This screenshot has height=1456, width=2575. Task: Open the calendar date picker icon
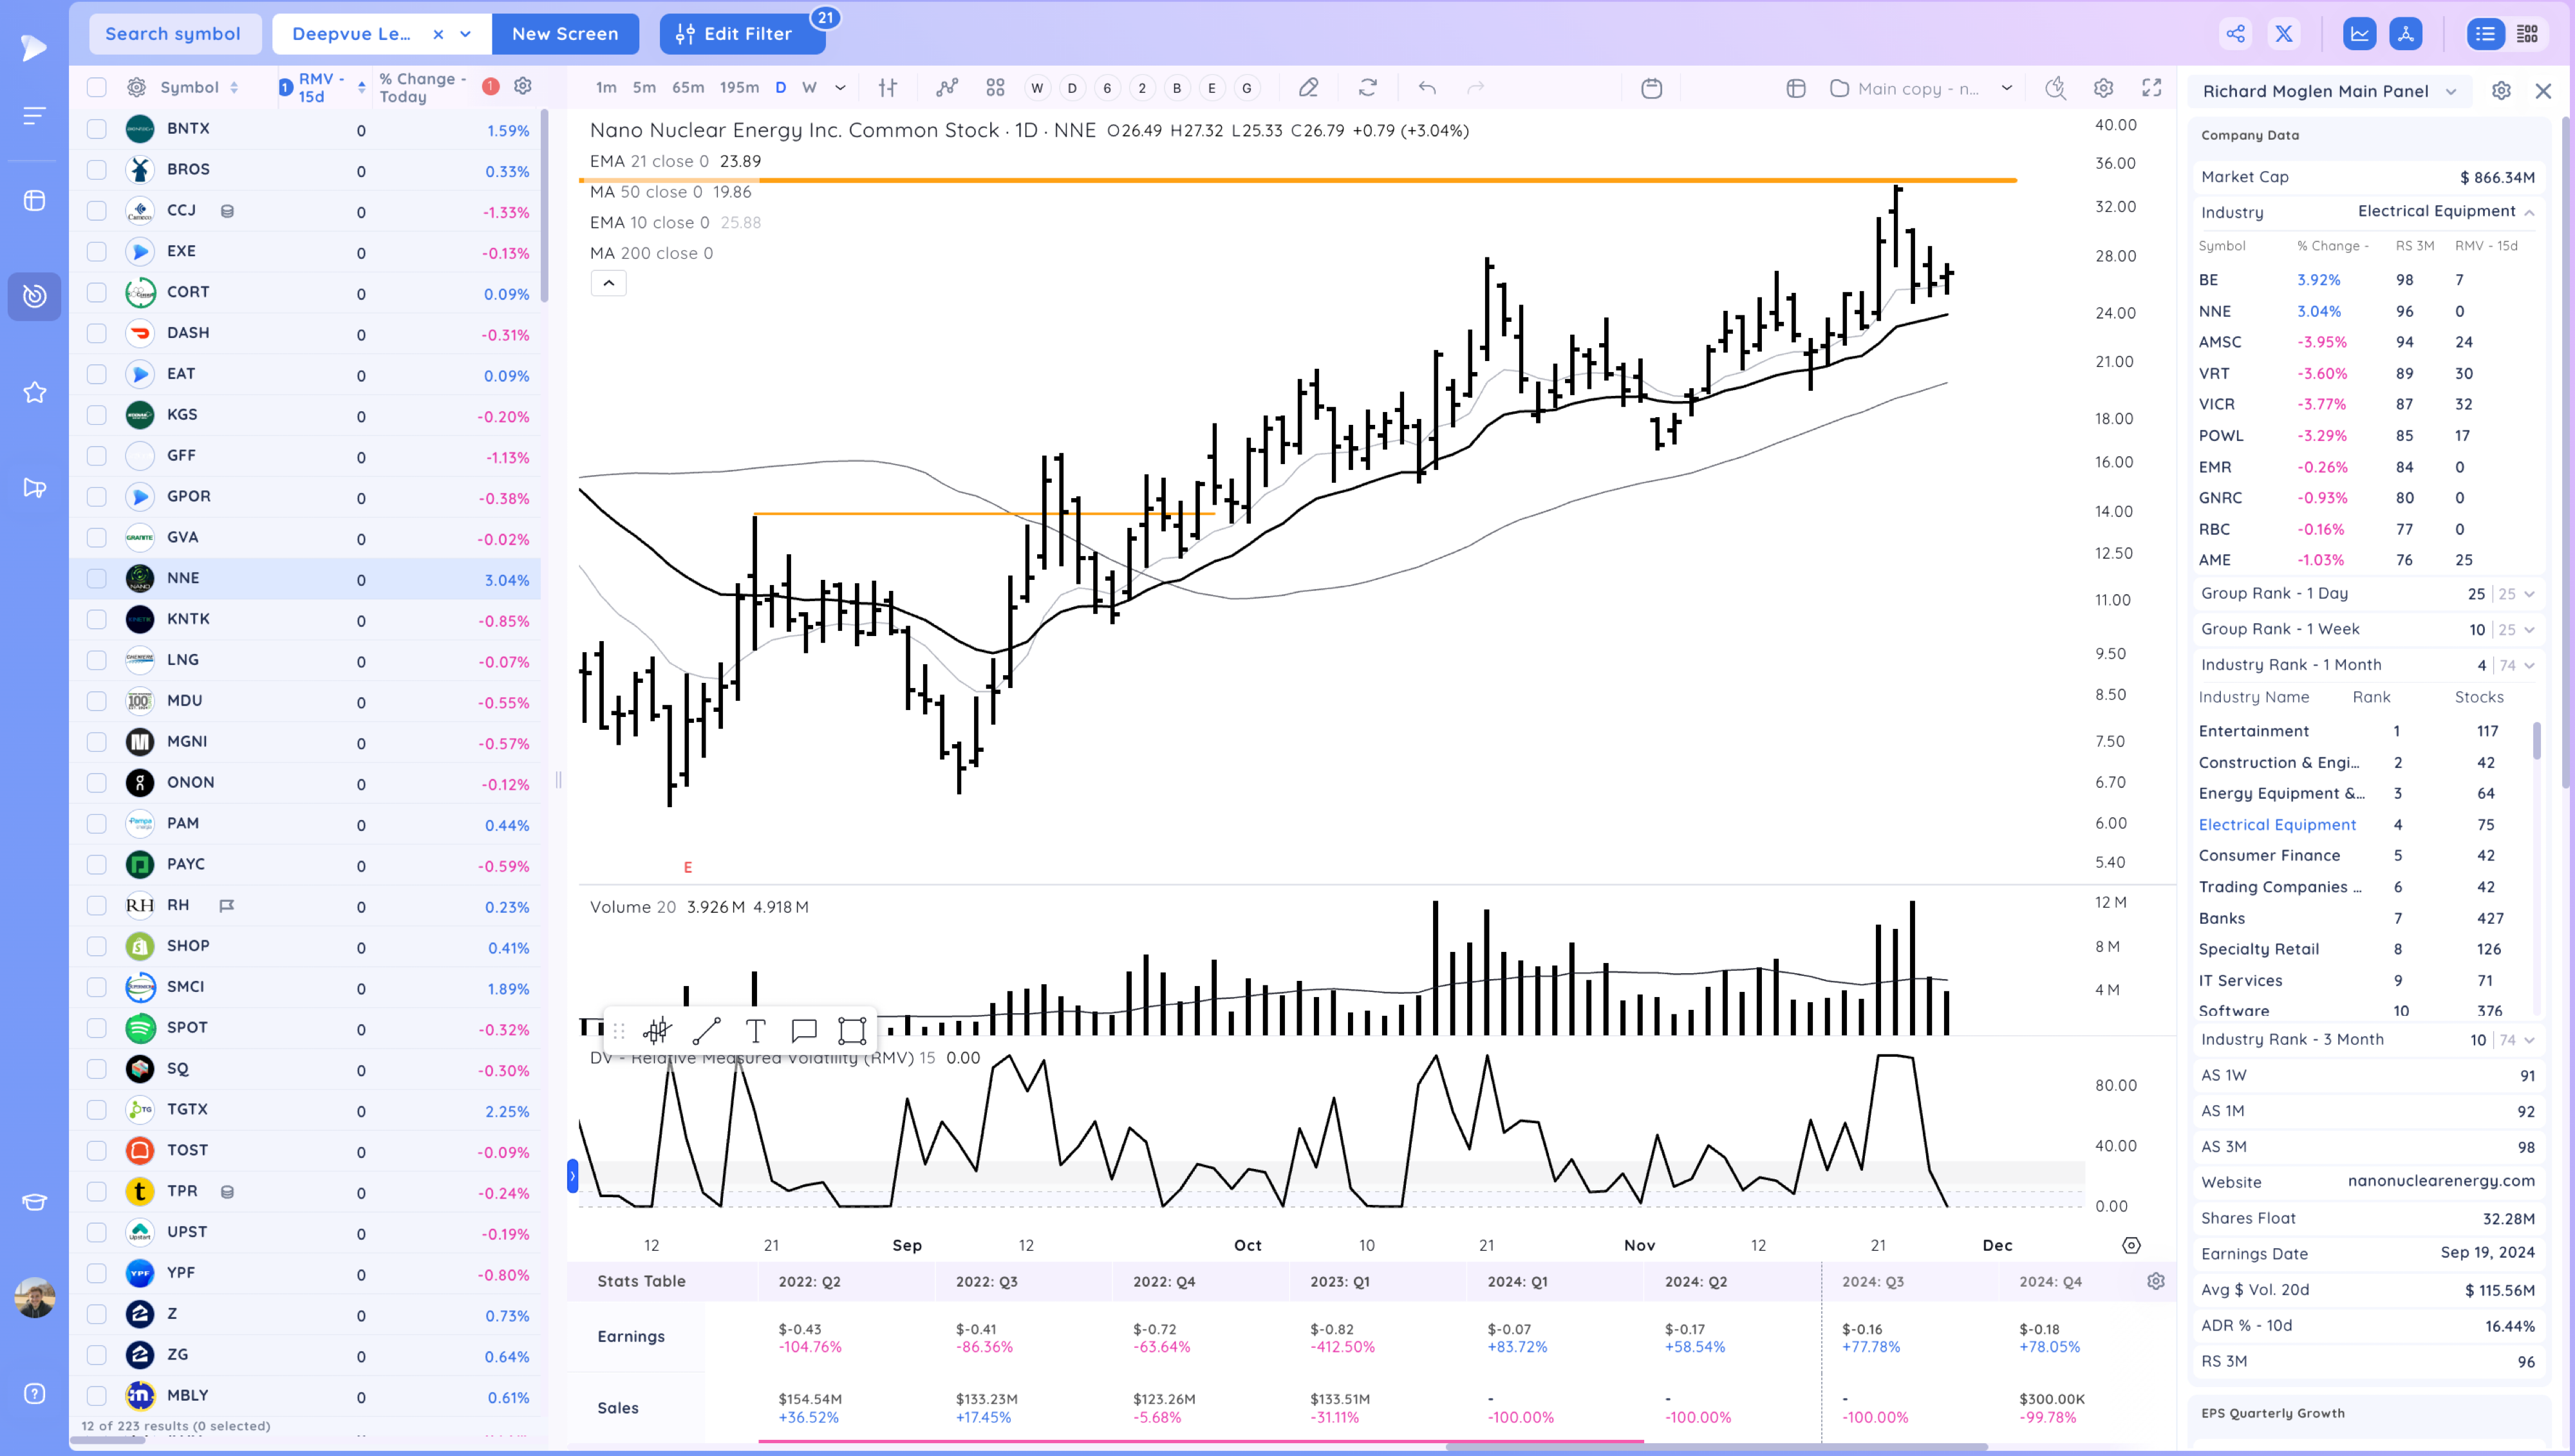pyautogui.click(x=1652, y=88)
